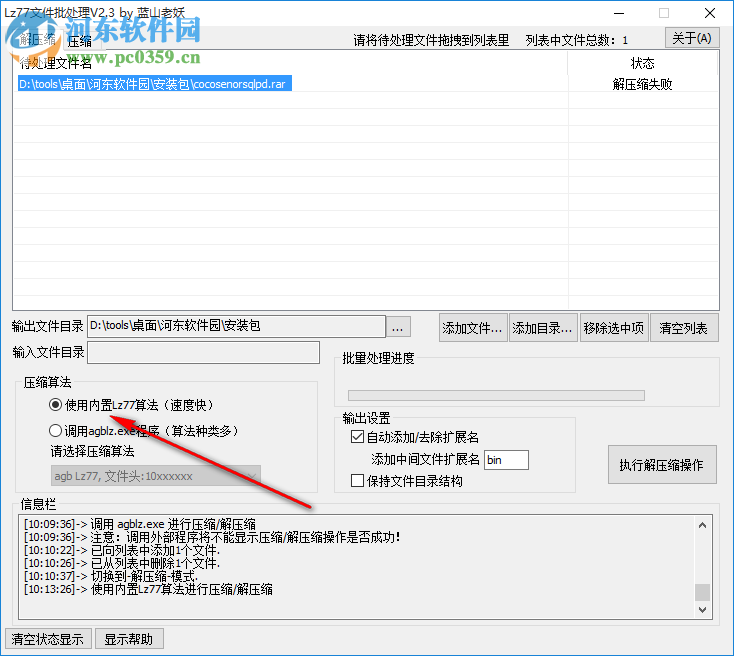Click info log scrollbar down arrow
Screen dimensions: 734x656
pyautogui.click(x=702, y=609)
